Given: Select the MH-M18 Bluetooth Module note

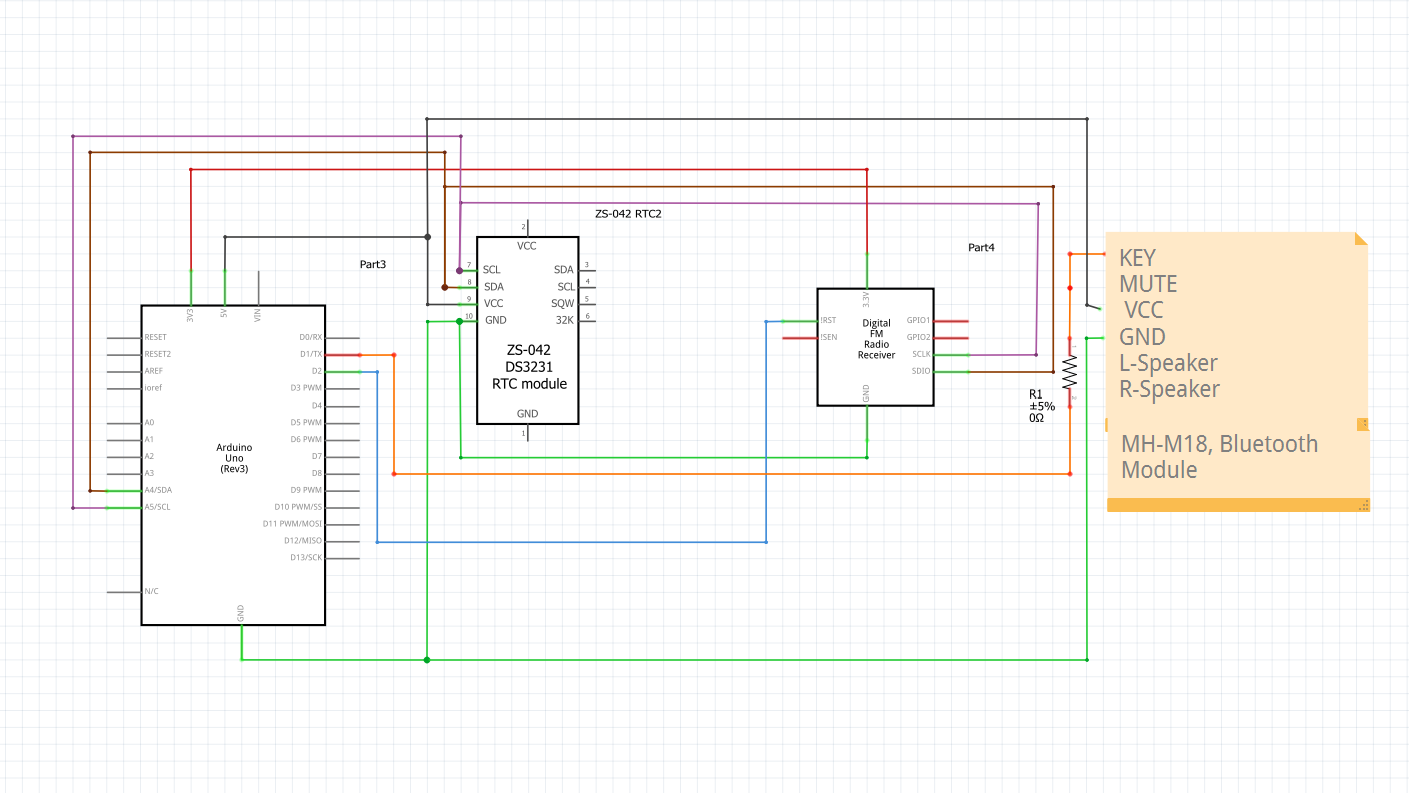Looking at the screenshot, I should coord(1222,456).
